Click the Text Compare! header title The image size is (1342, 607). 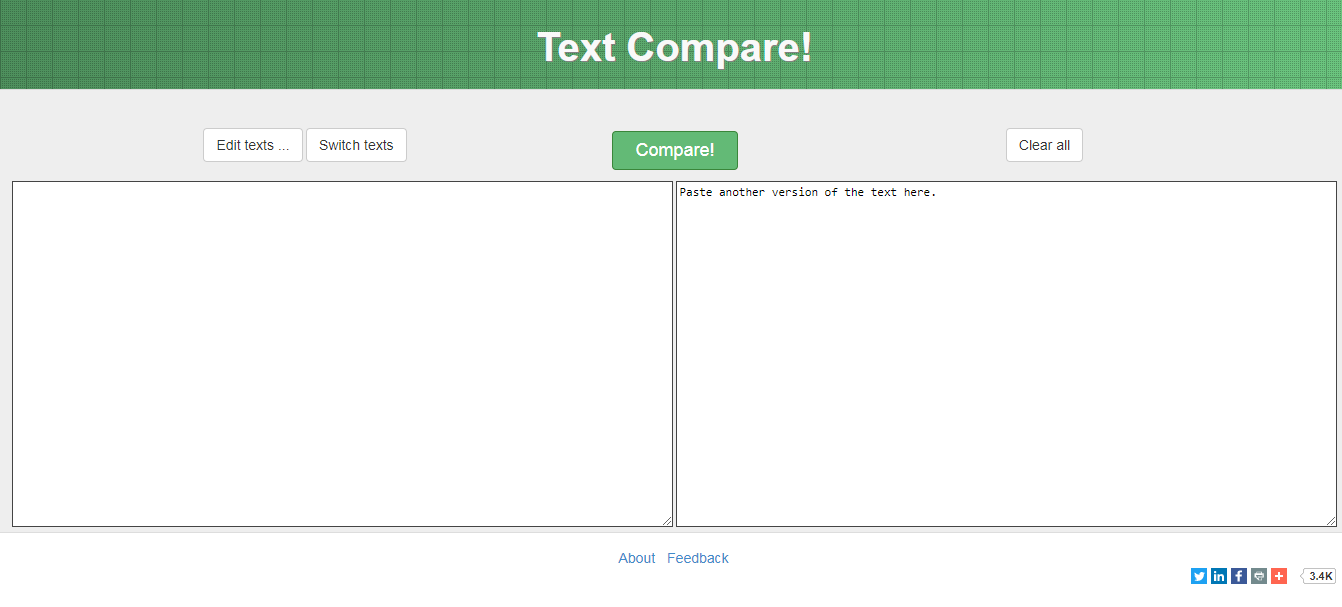tap(674, 47)
